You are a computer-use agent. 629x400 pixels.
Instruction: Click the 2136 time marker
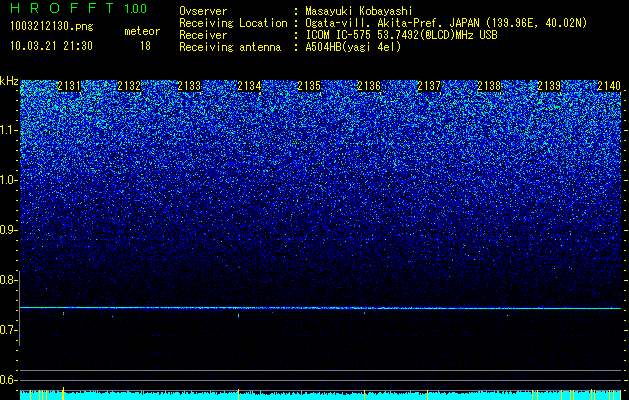(x=369, y=86)
